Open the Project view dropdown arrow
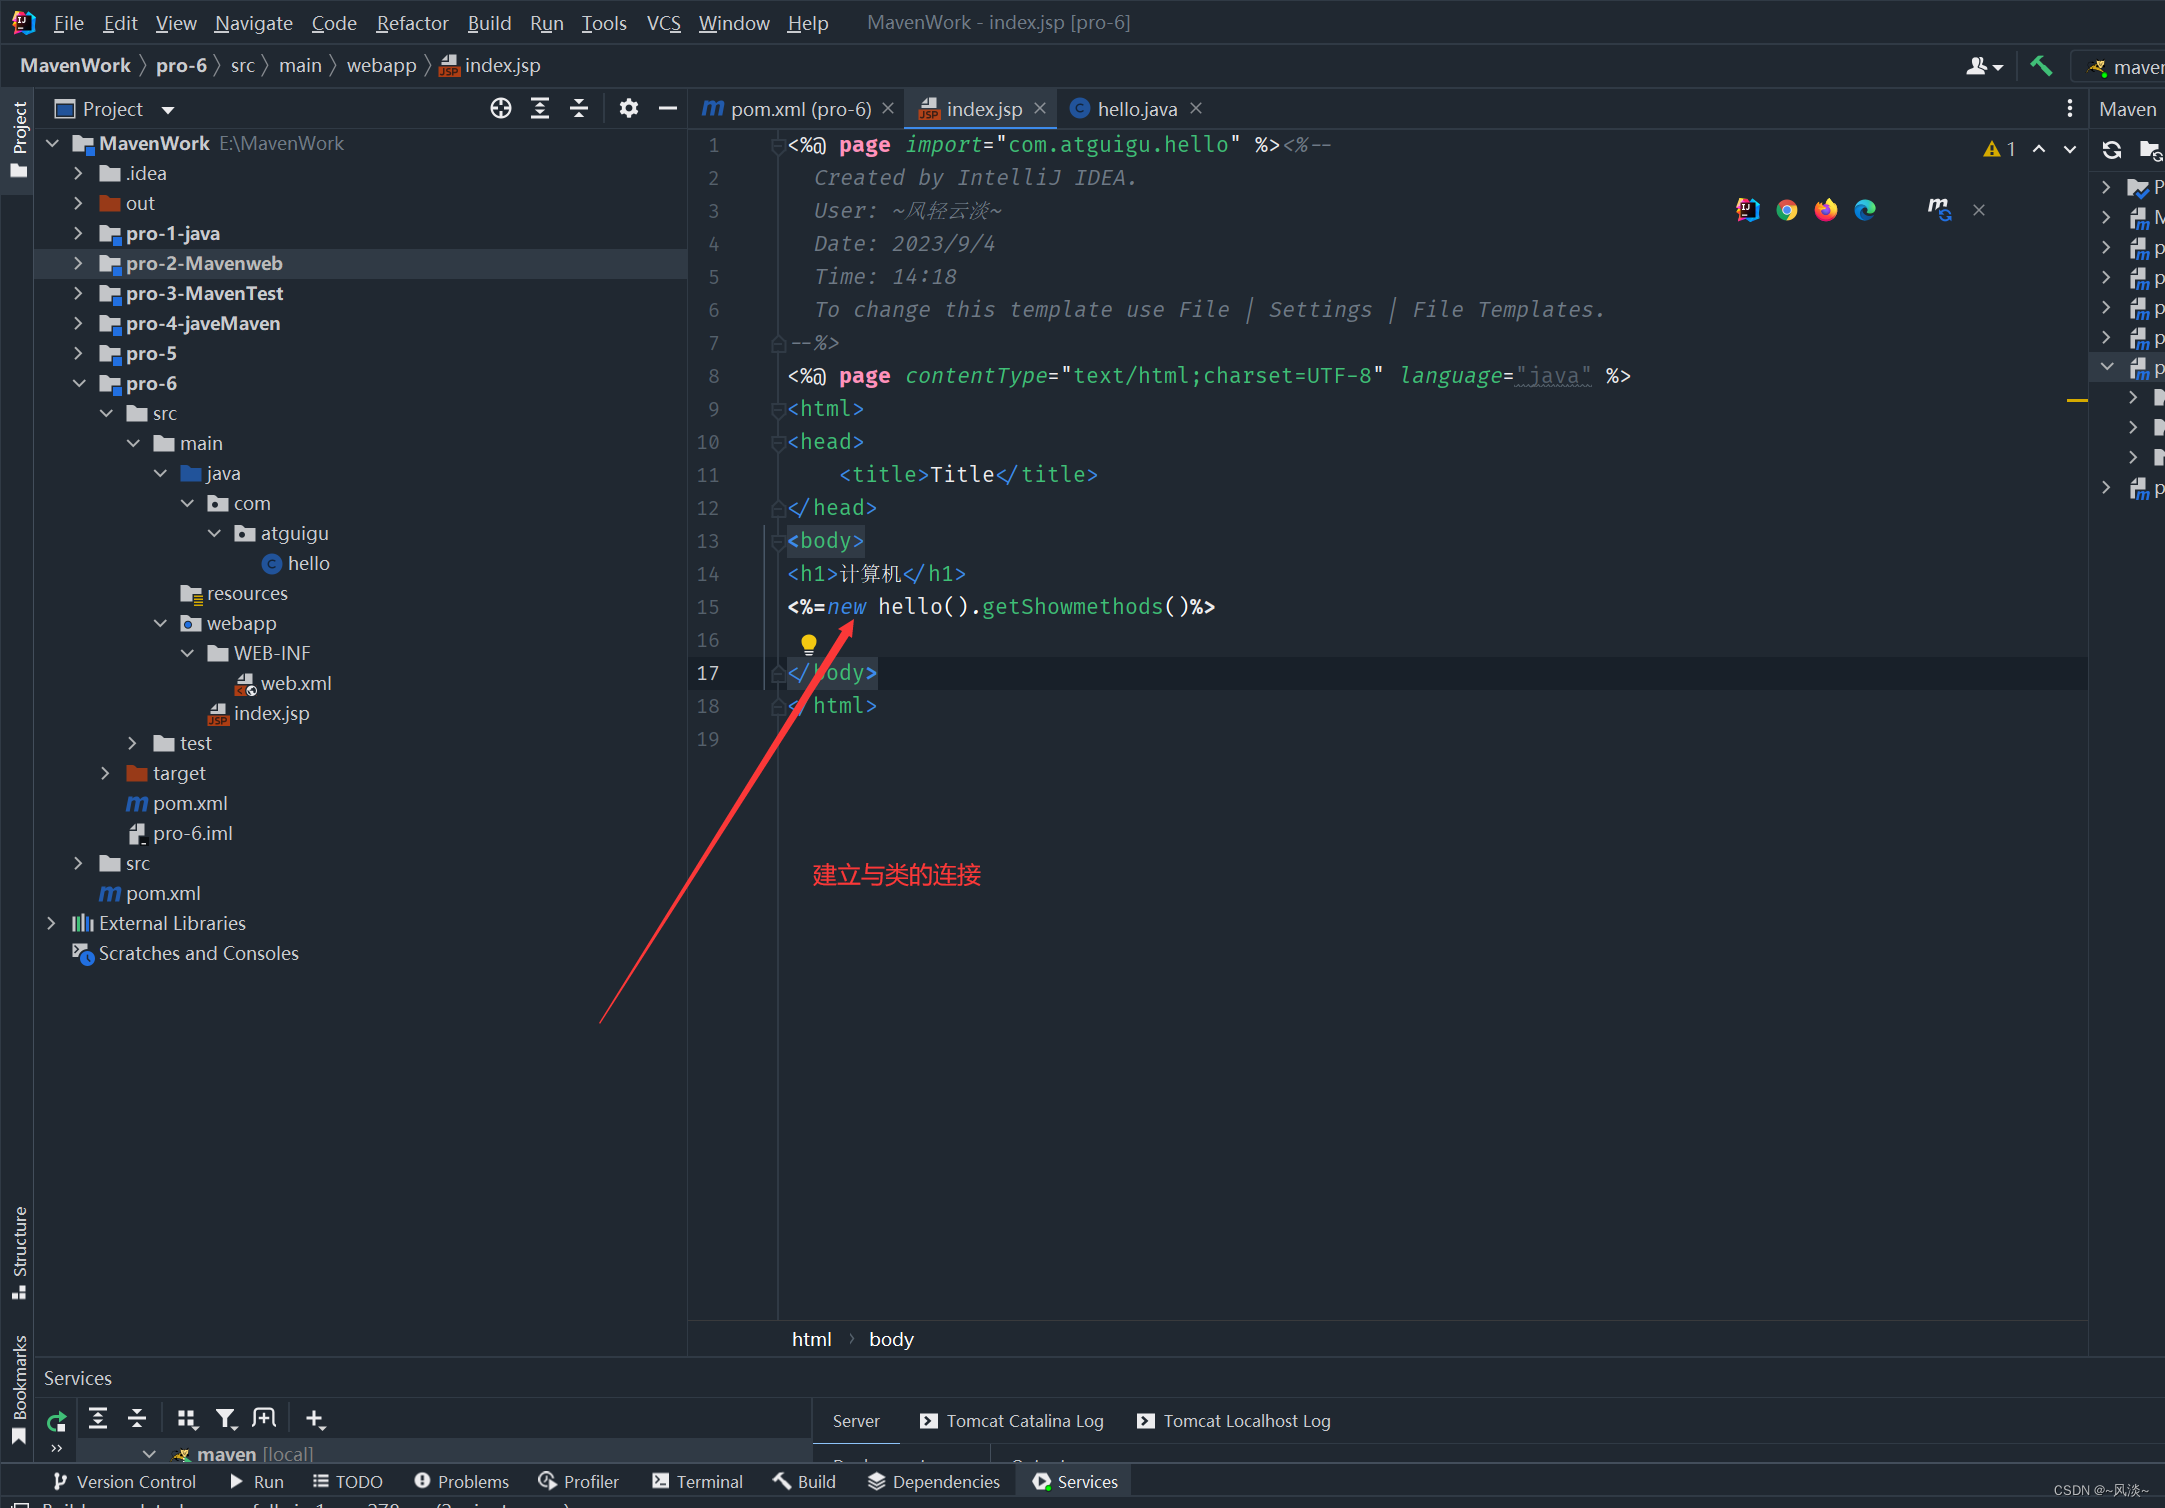 [x=168, y=110]
